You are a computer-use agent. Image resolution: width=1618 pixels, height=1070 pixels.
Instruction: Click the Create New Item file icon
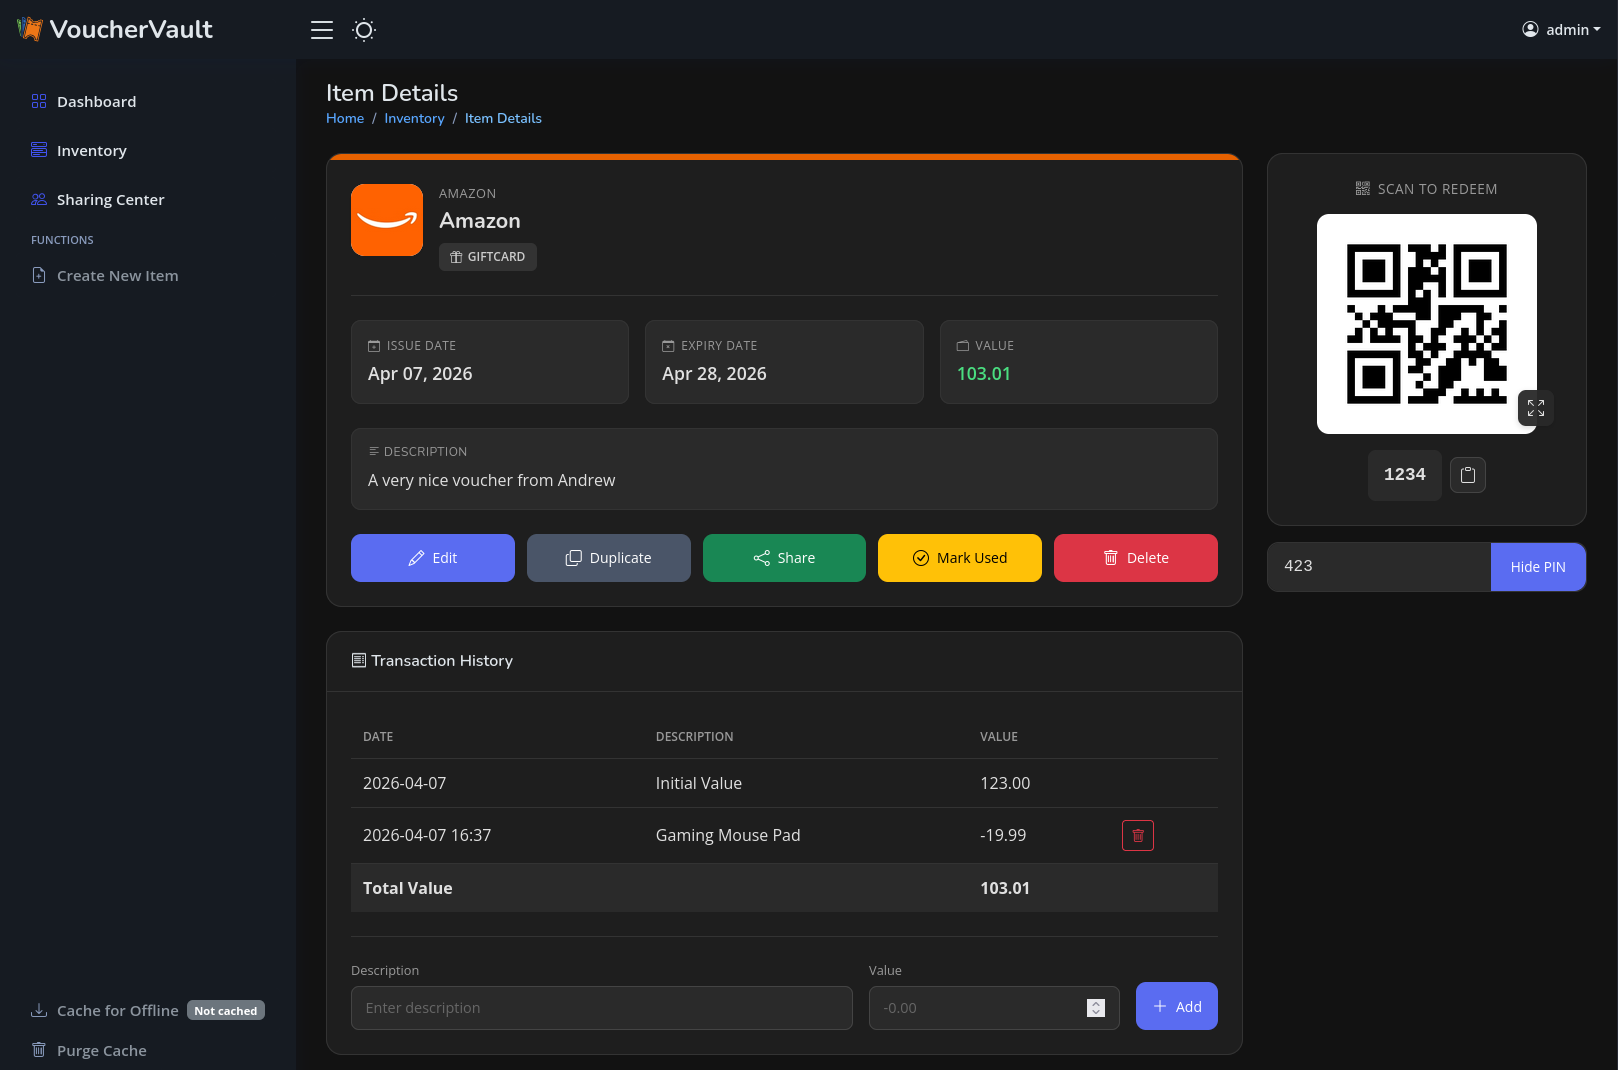(39, 275)
